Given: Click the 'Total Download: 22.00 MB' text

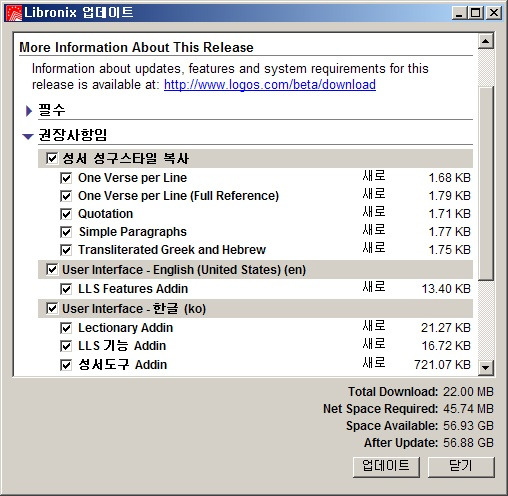Looking at the screenshot, I should tap(421, 392).
